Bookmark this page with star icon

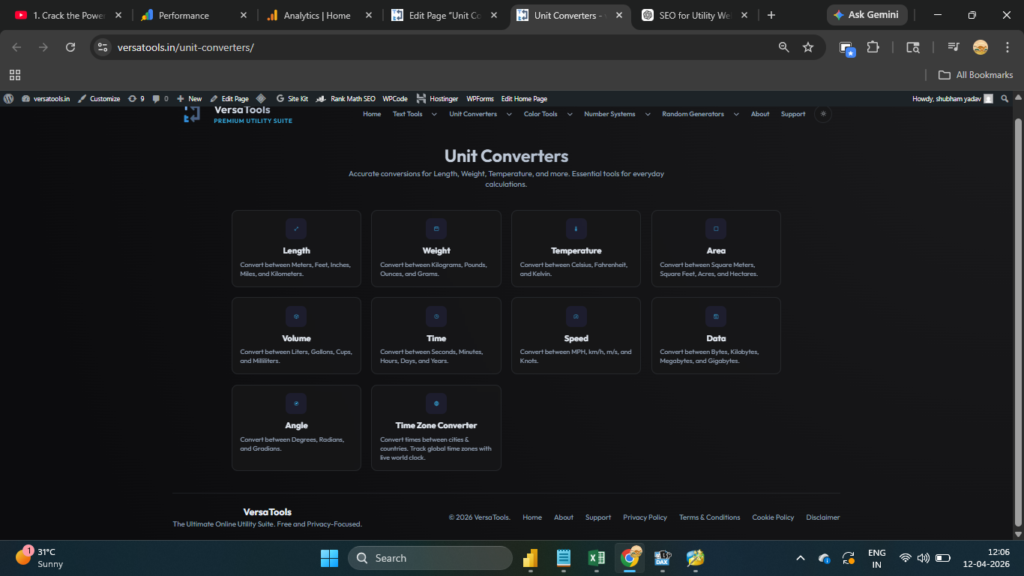pyautogui.click(x=808, y=47)
